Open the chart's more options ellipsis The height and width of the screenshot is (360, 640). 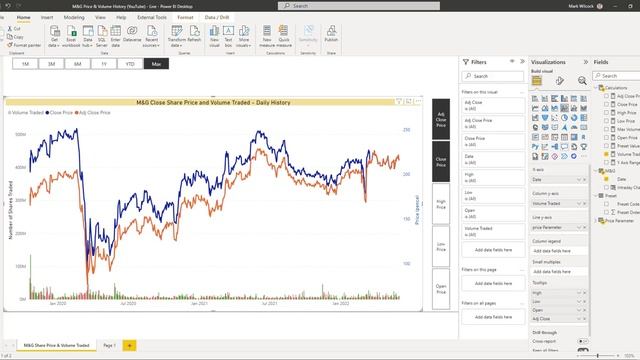(x=418, y=102)
